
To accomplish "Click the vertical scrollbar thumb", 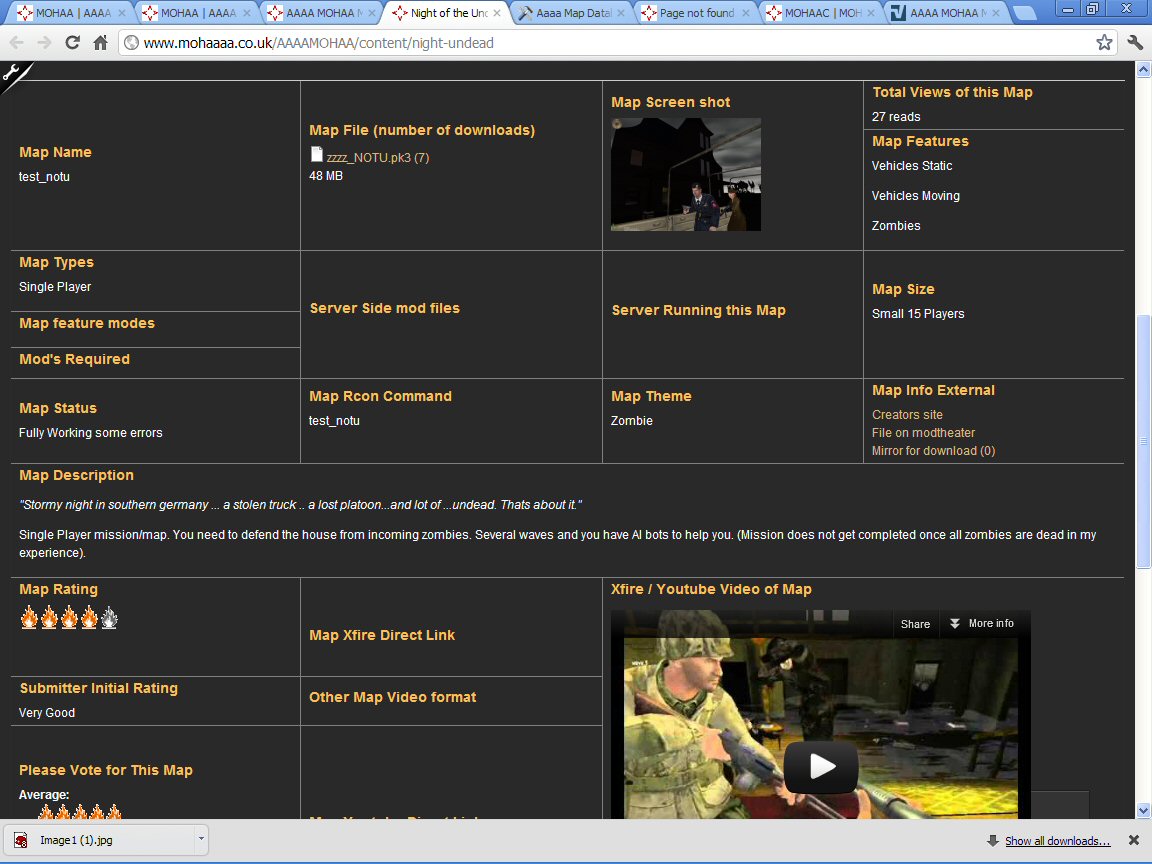I will pyautogui.click(x=1143, y=441).
